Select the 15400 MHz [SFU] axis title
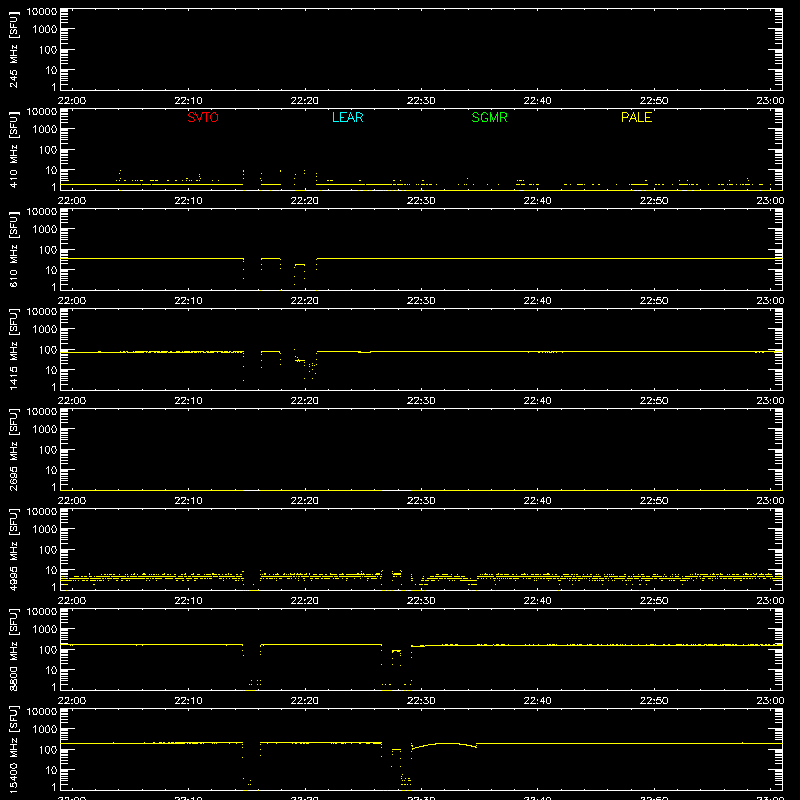This screenshot has height=800, width=800. 14,749
